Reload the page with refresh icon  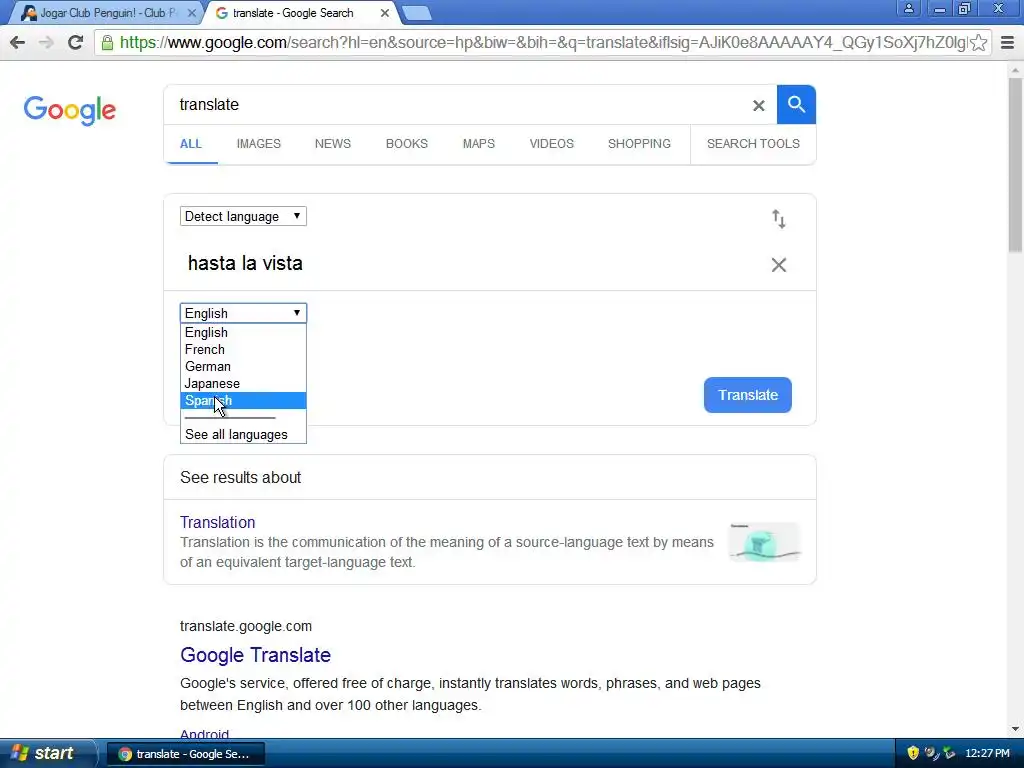[76, 42]
